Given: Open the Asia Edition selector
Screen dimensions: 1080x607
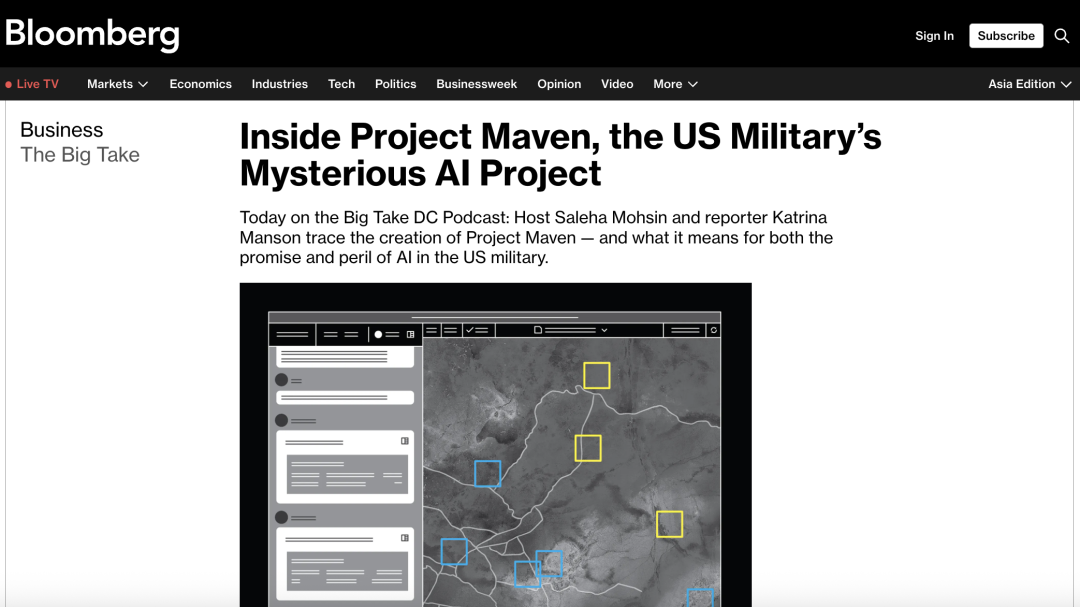Looking at the screenshot, I should point(1029,84).
